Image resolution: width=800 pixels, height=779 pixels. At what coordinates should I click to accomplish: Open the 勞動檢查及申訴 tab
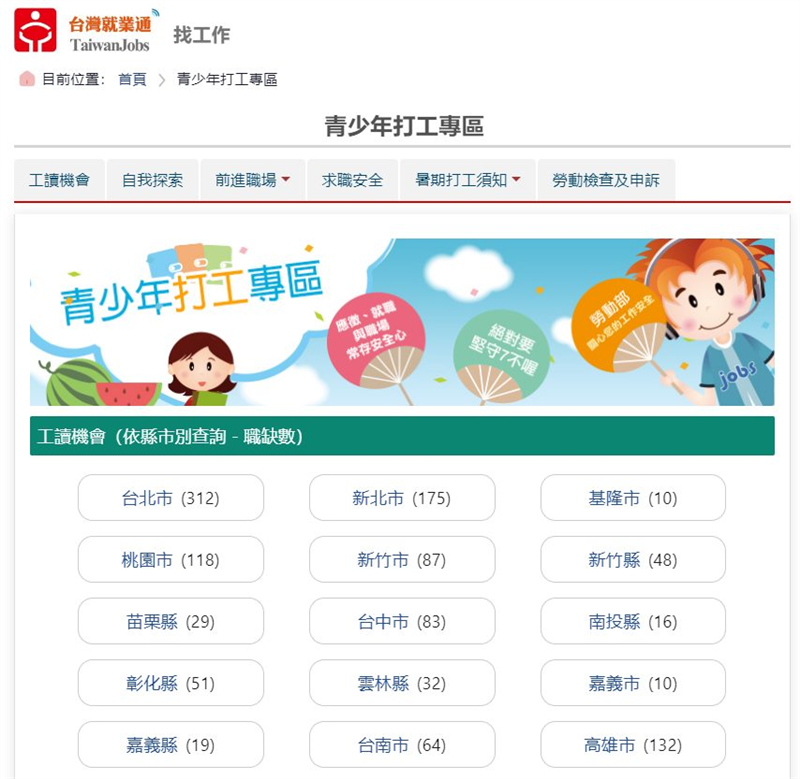coord(606,180)
